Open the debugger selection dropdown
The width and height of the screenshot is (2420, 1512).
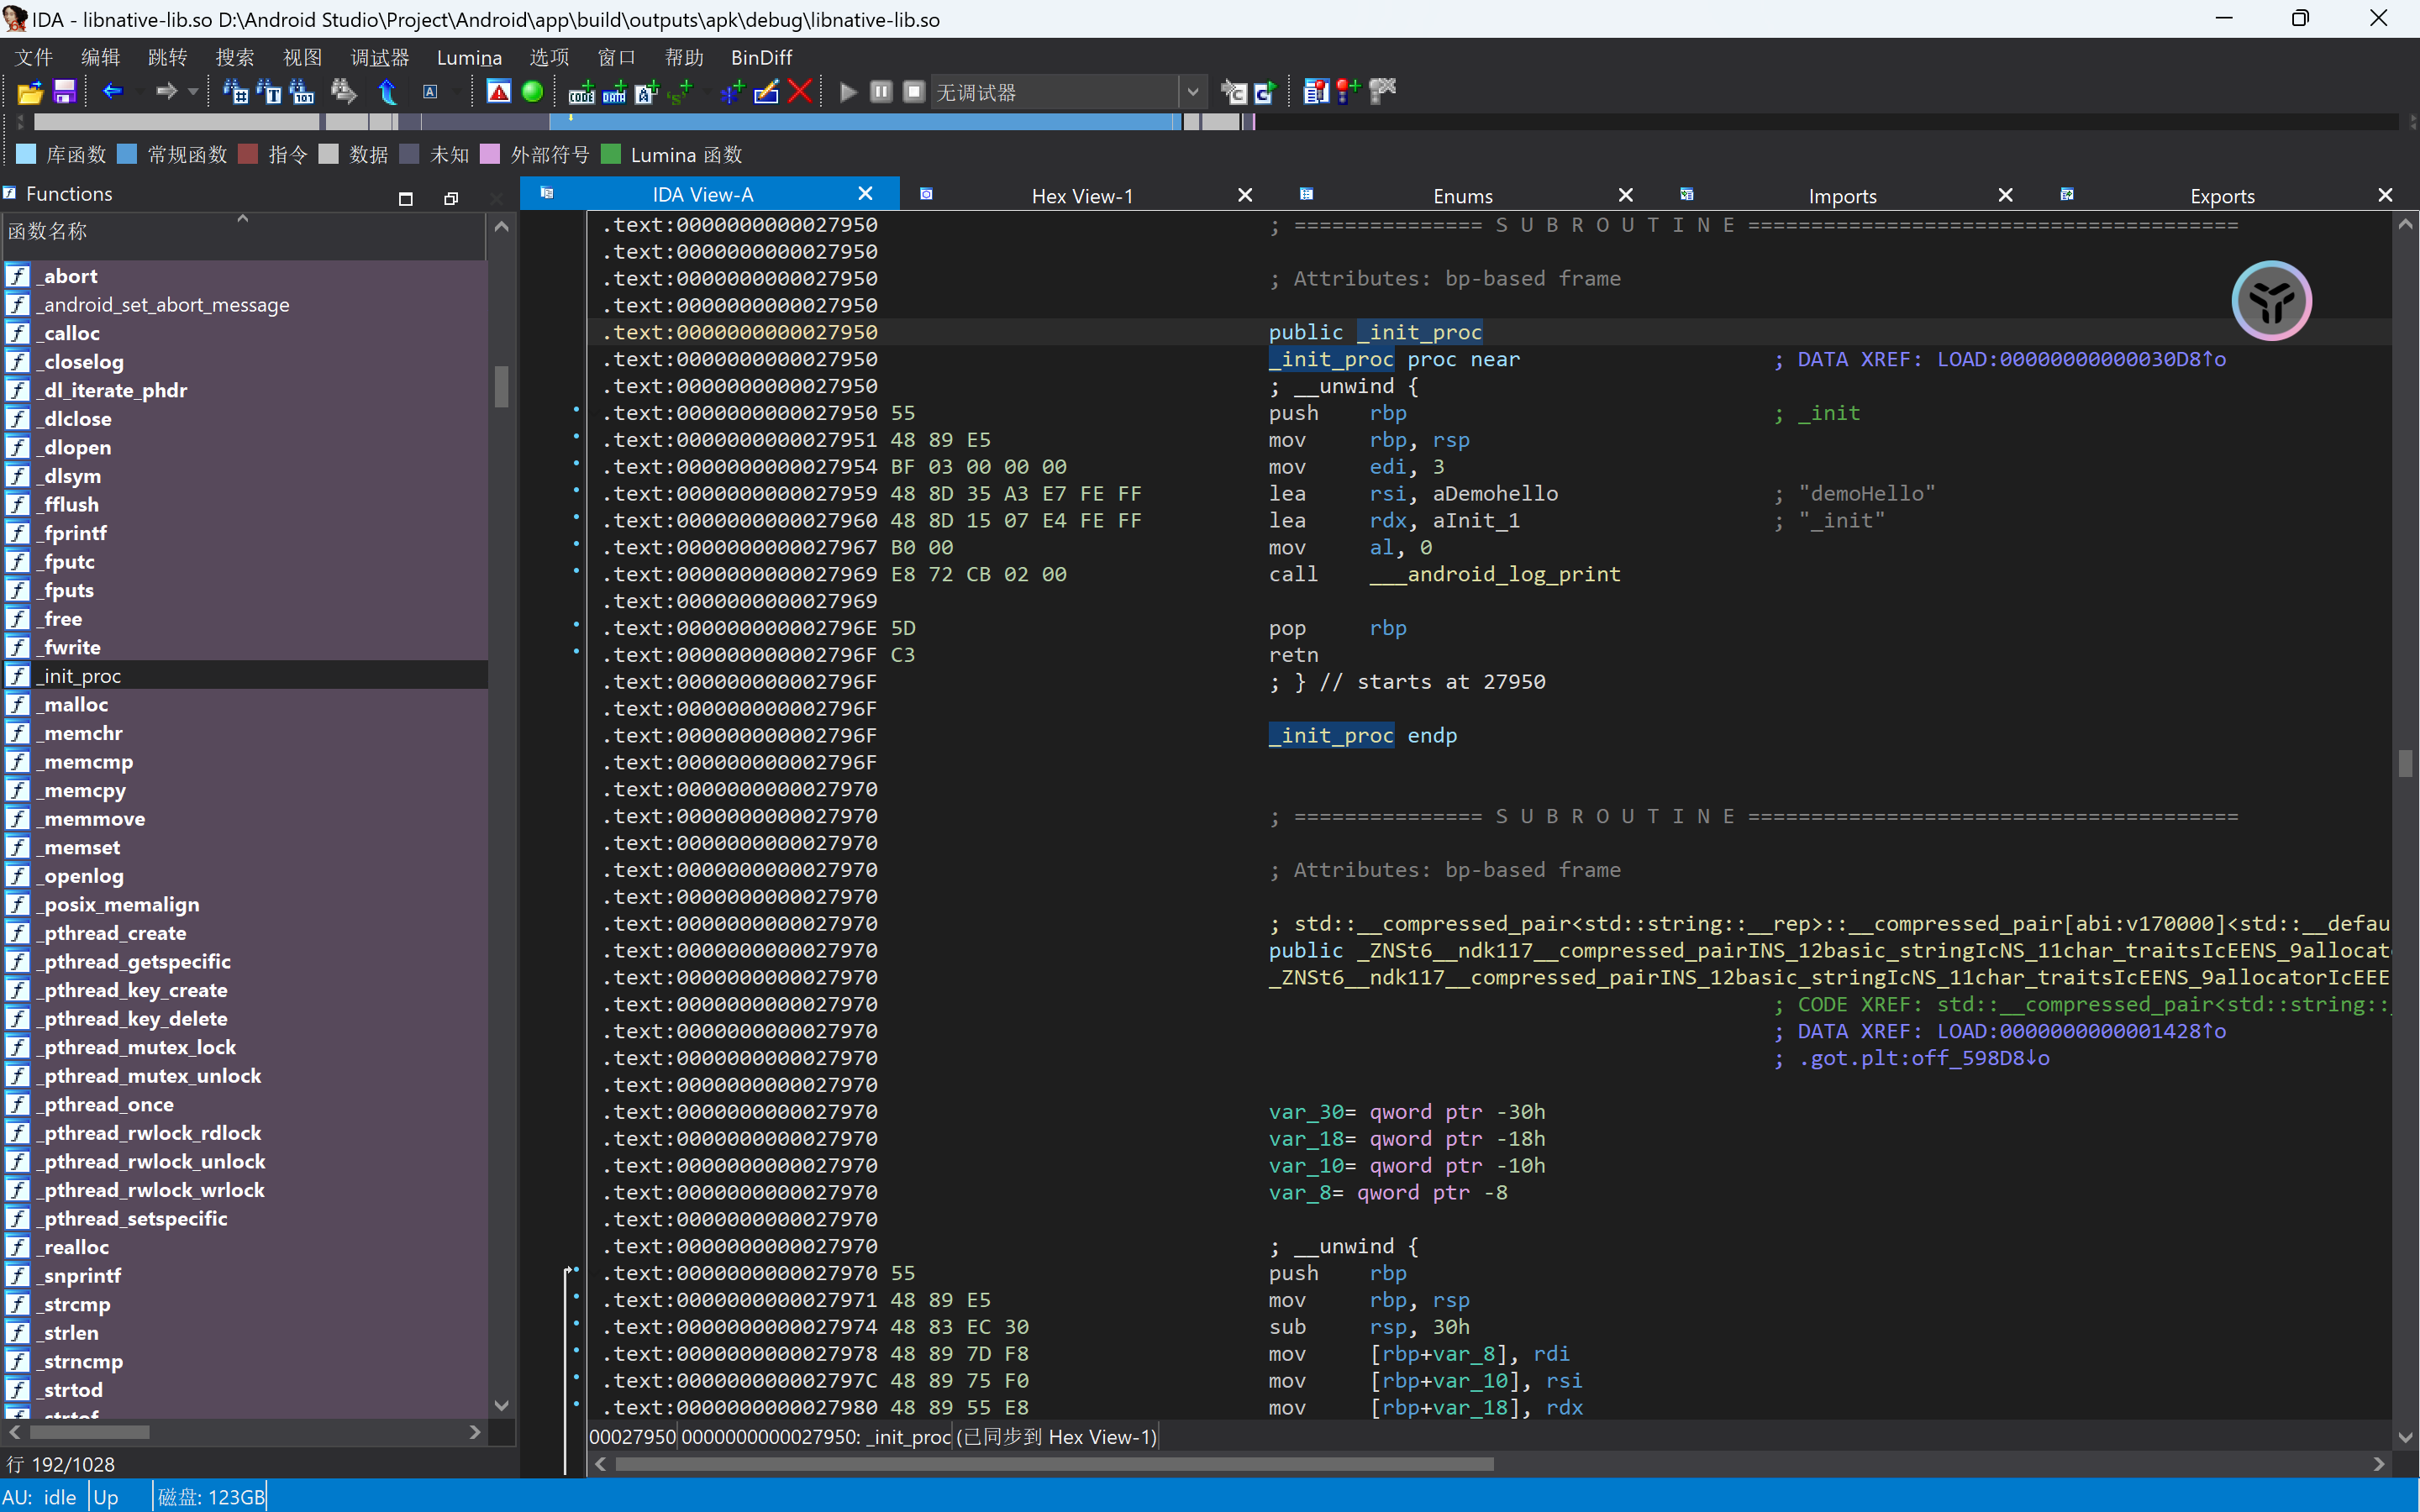(1192, 92)
